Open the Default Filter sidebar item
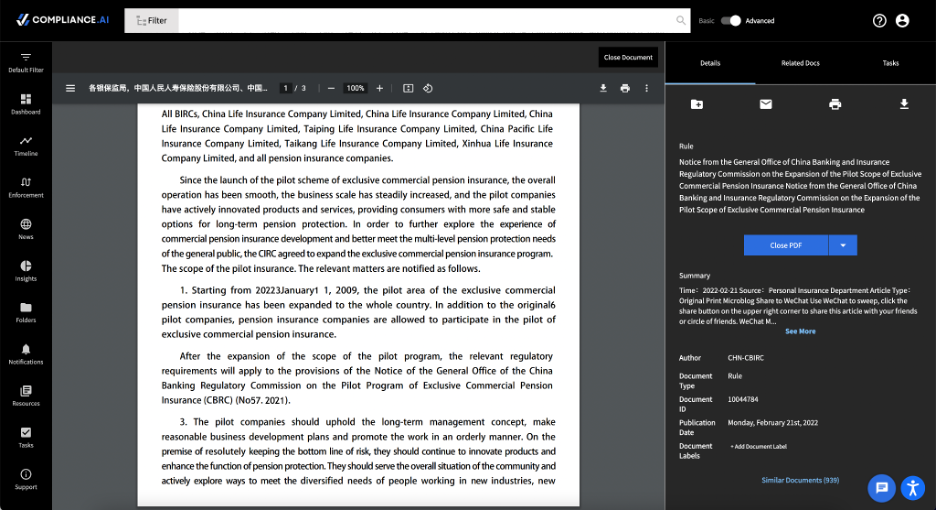Image resolution: width=936 pixels, height=510 pixels. [x=26, y=63]
